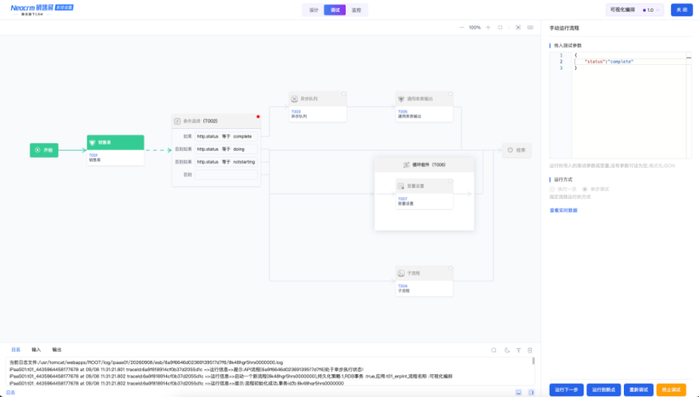Click the minimap icon in canvas toolbar
The image size is (700, 397).
530,28
